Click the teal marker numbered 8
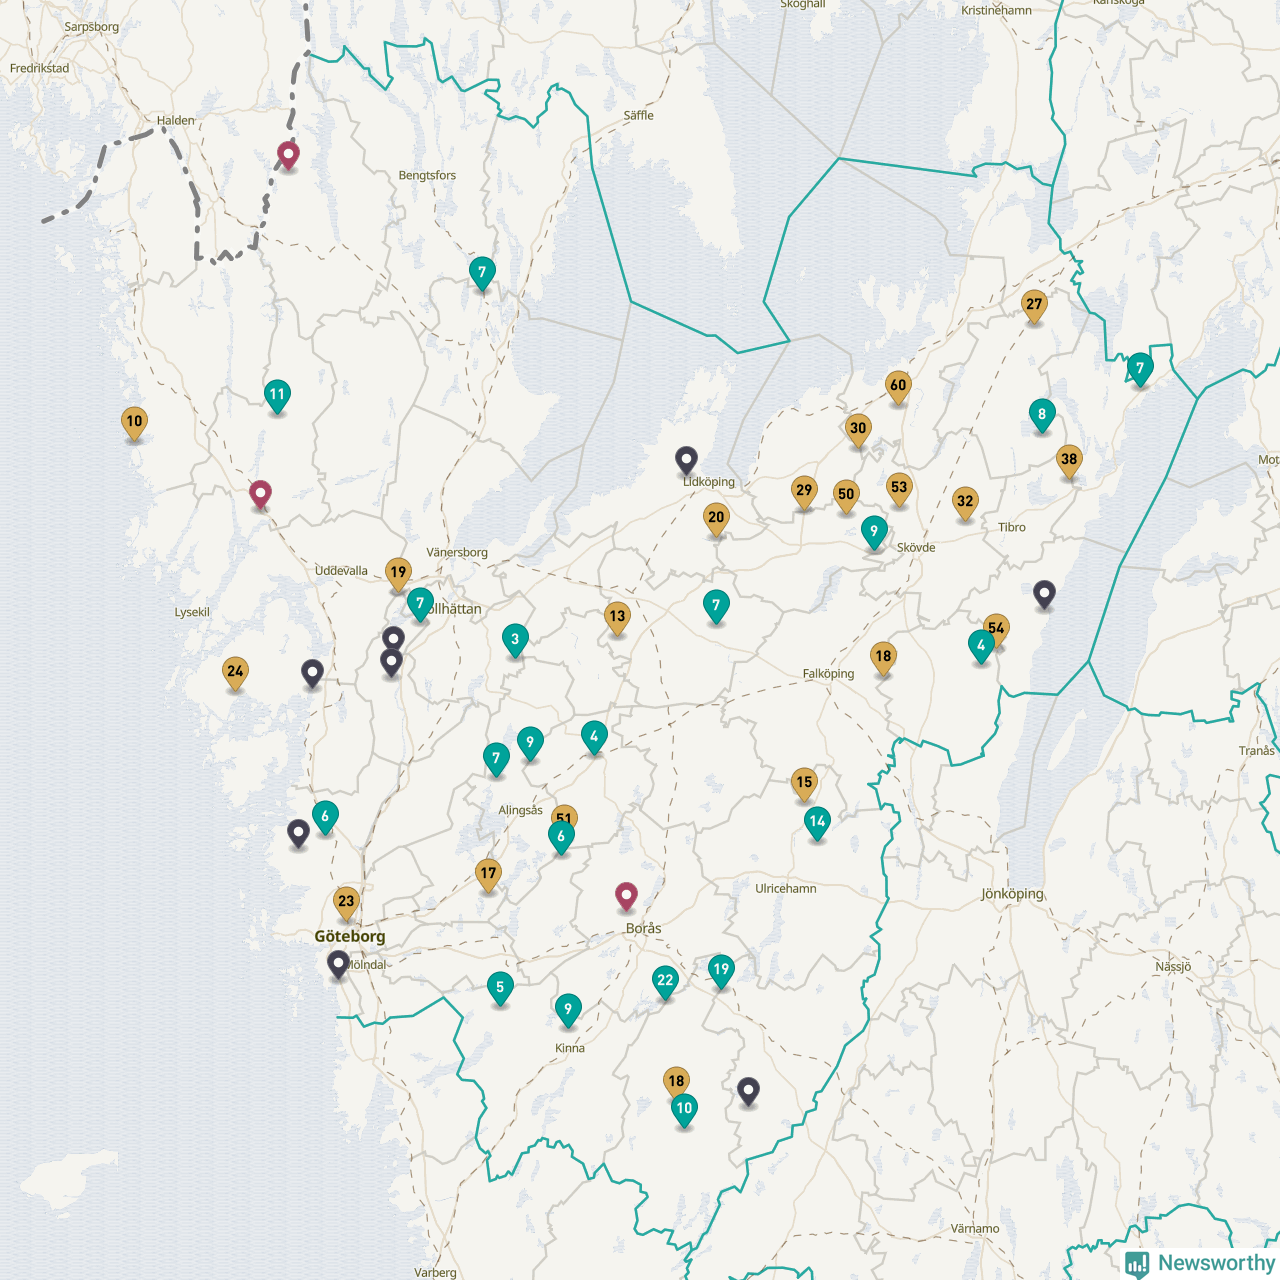Image resolution: width=1280 pixels, height=1280 pixels. point(1042,414)
